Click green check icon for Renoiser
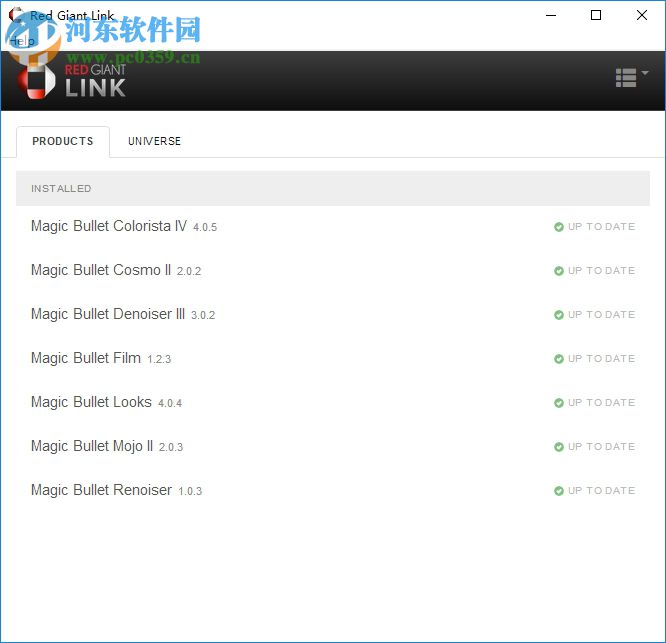 [x=559, y=491]
